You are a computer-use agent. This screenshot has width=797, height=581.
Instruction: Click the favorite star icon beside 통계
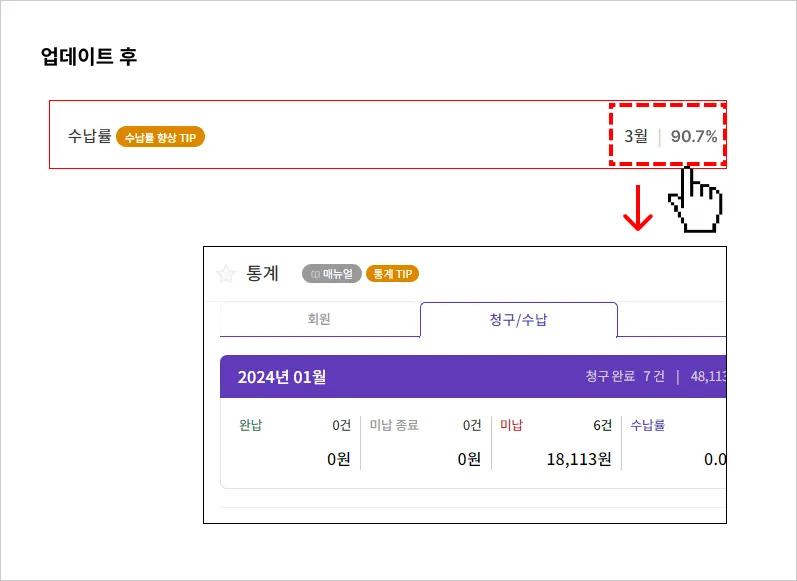(x=226, y=274)
